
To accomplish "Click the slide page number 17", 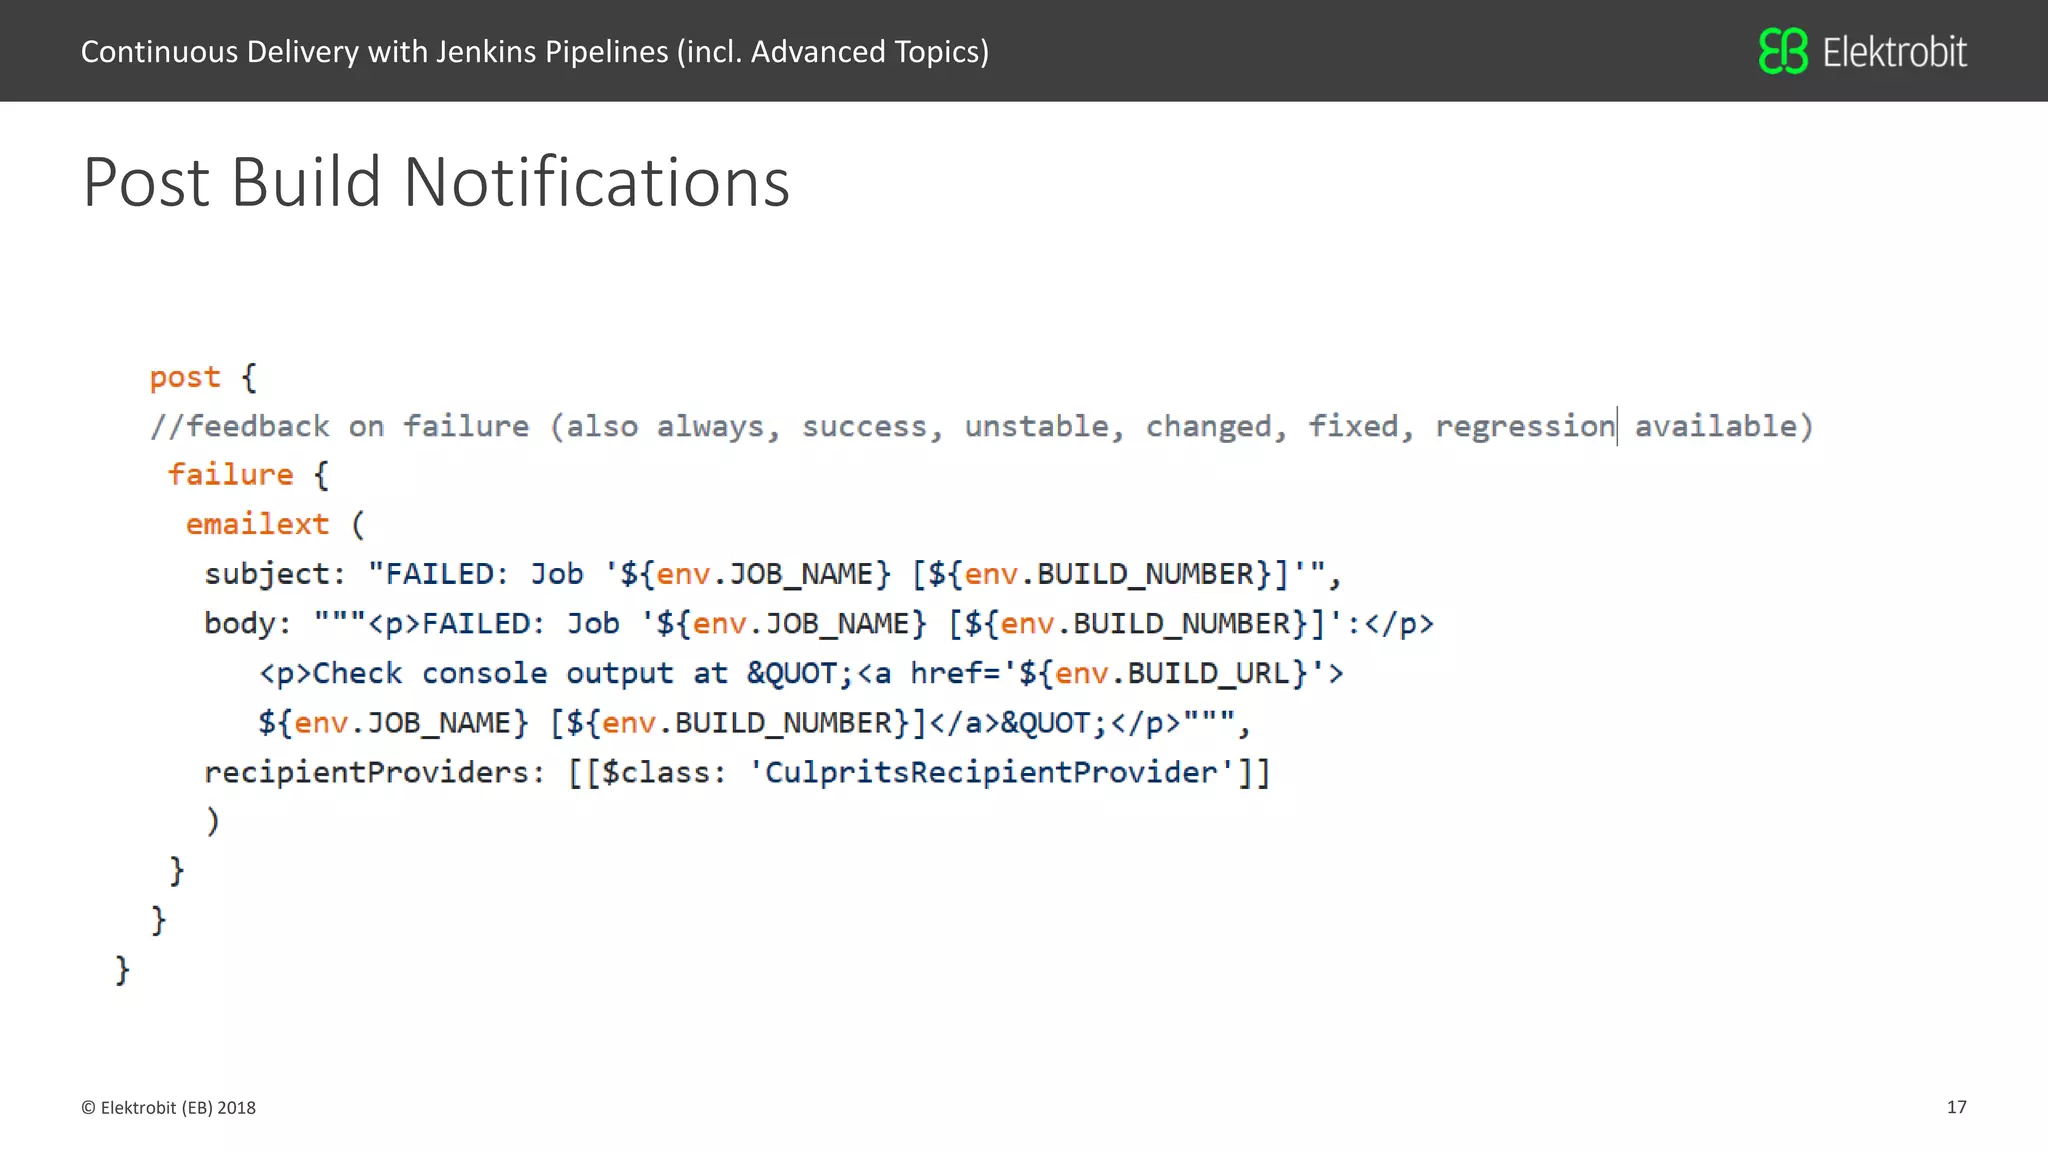I will coord(1956,1107).
